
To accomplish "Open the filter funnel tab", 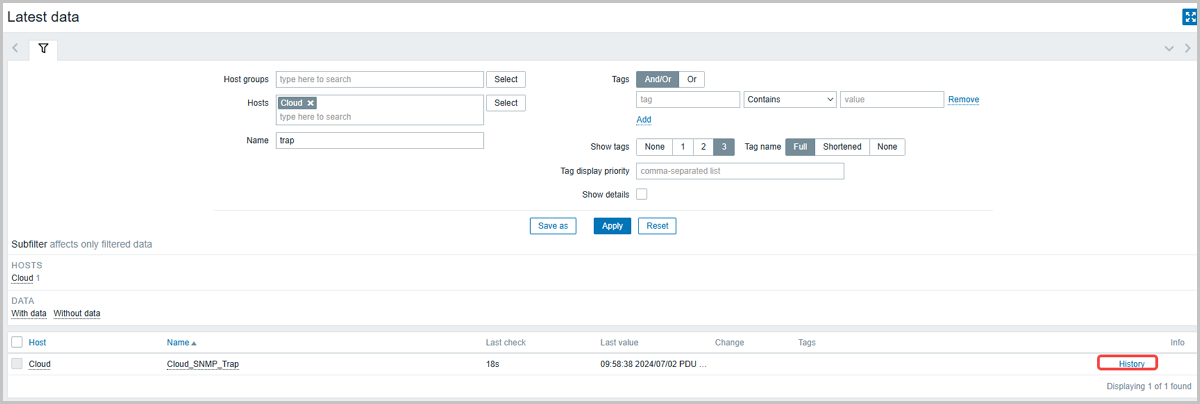I will pos(44,48).
